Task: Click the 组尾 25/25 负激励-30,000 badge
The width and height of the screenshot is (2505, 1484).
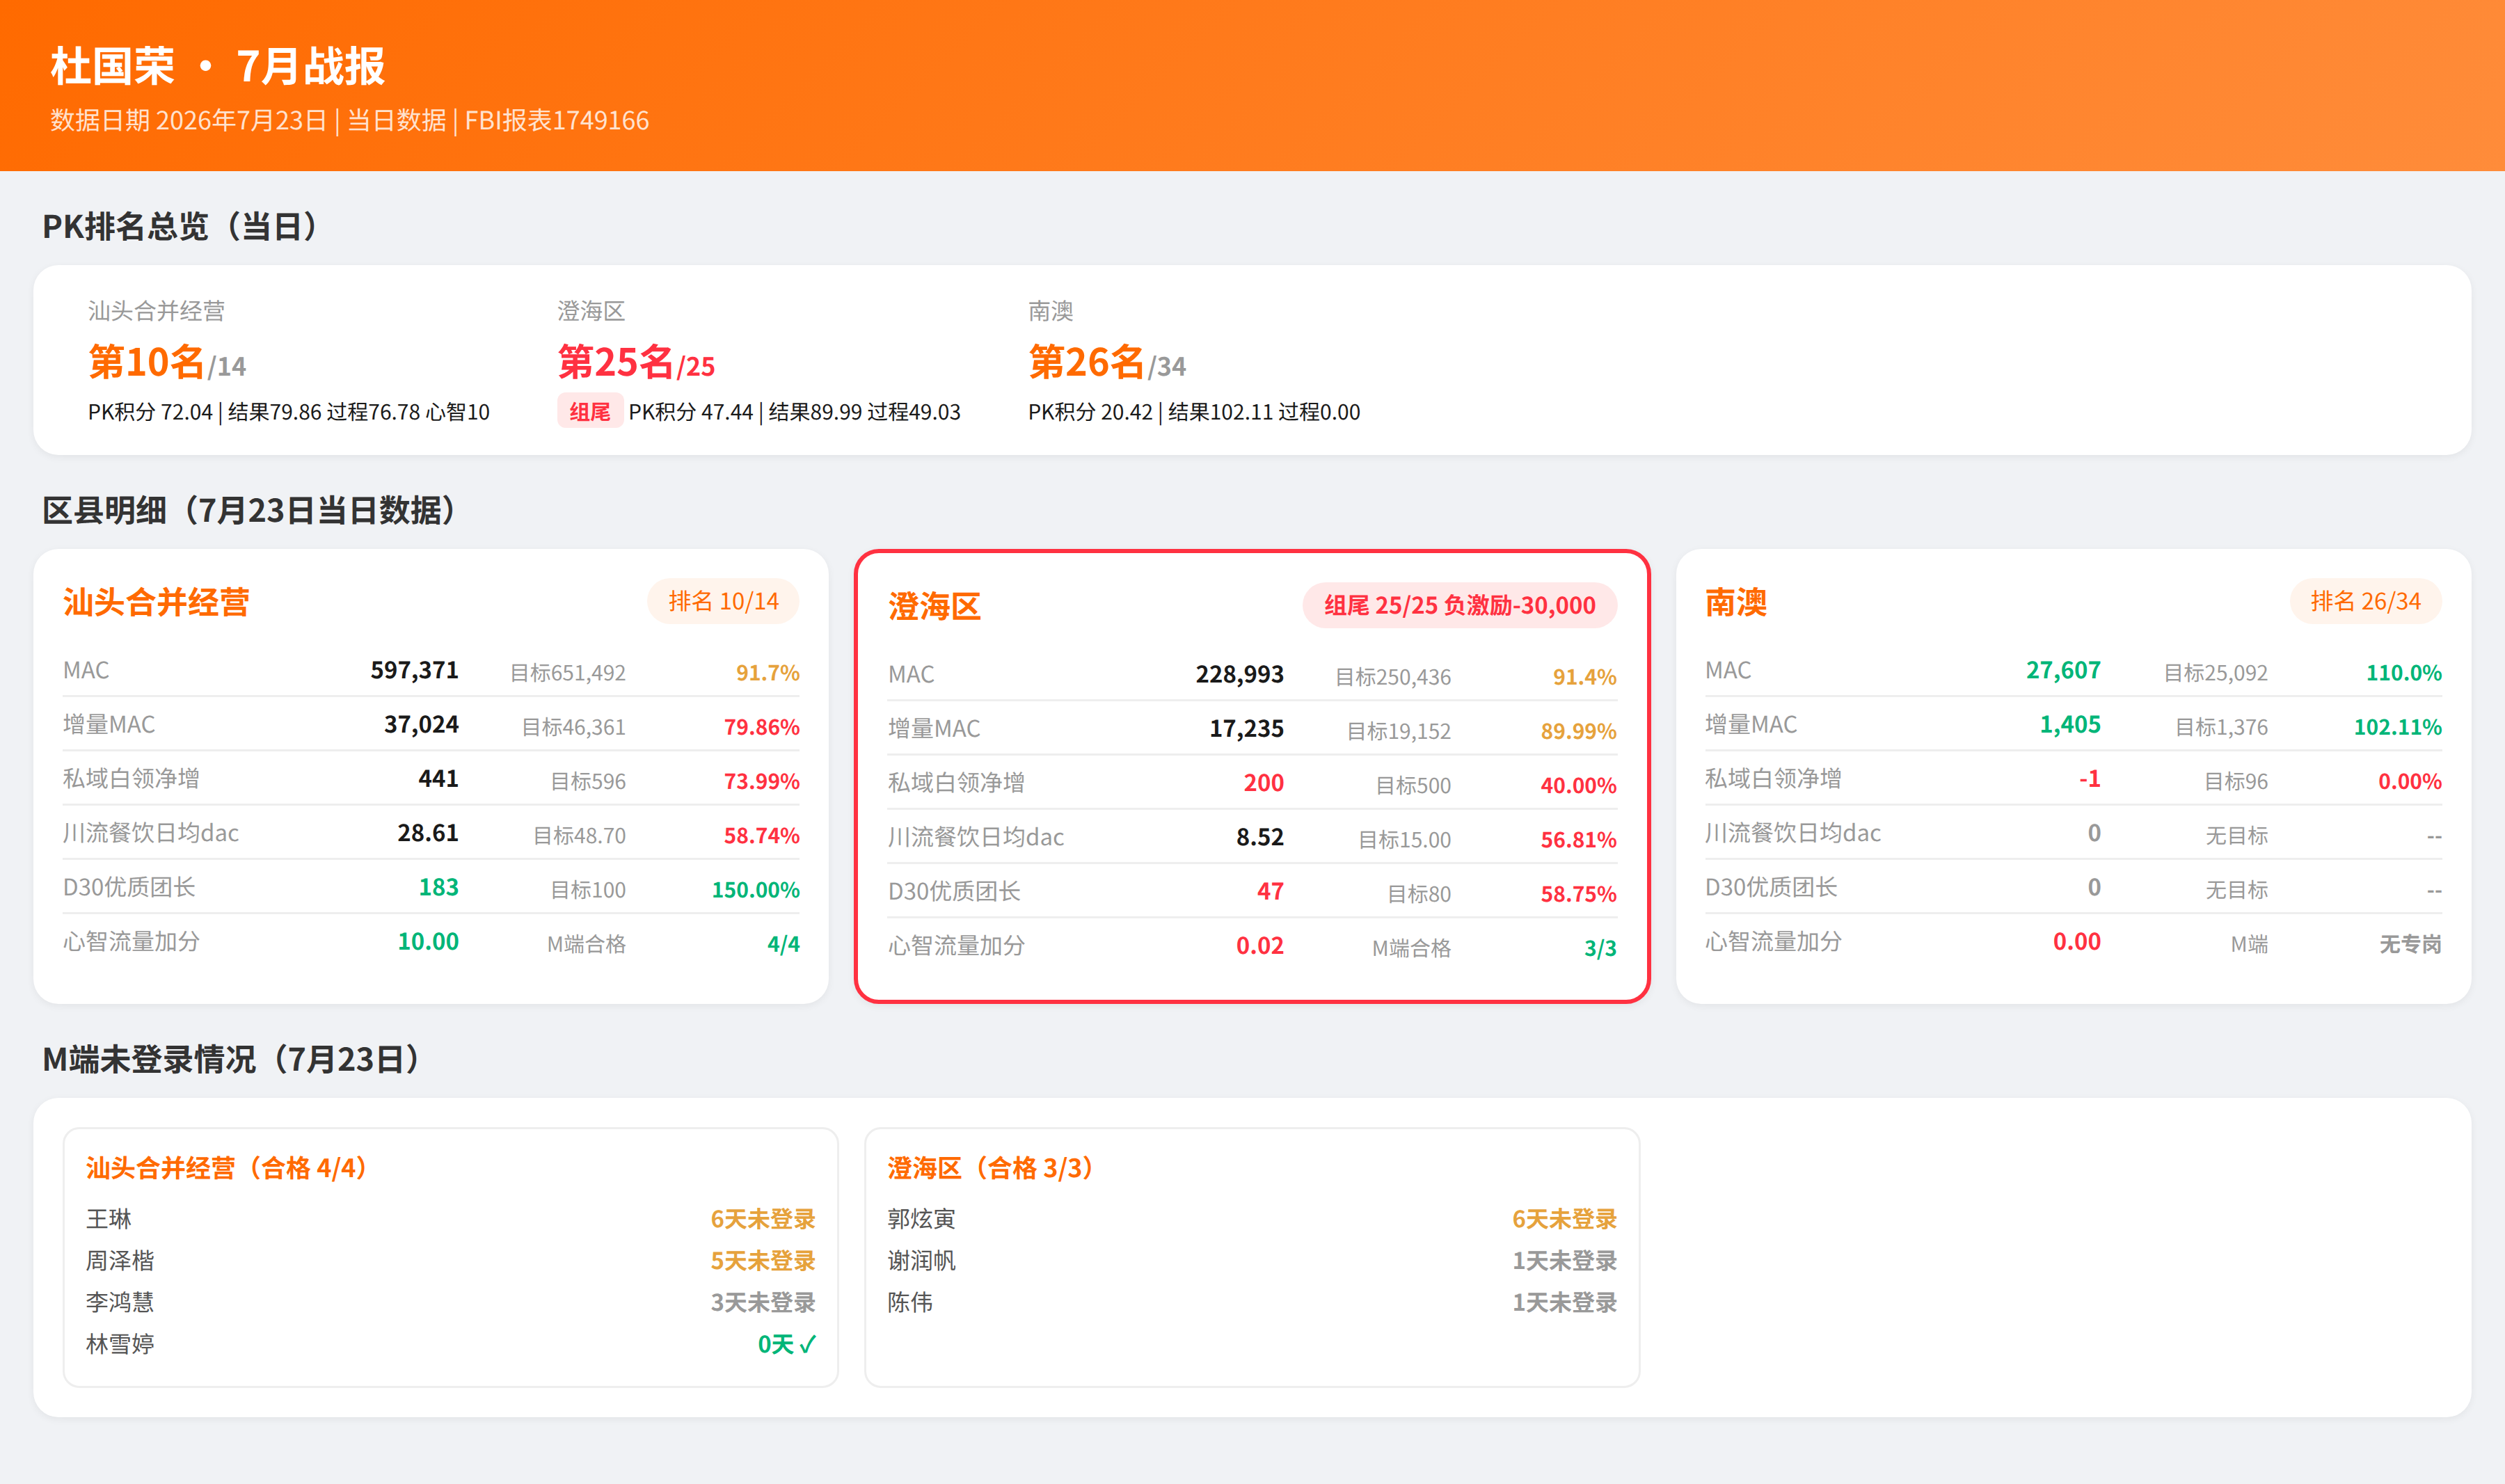Action: (1459, 605)
